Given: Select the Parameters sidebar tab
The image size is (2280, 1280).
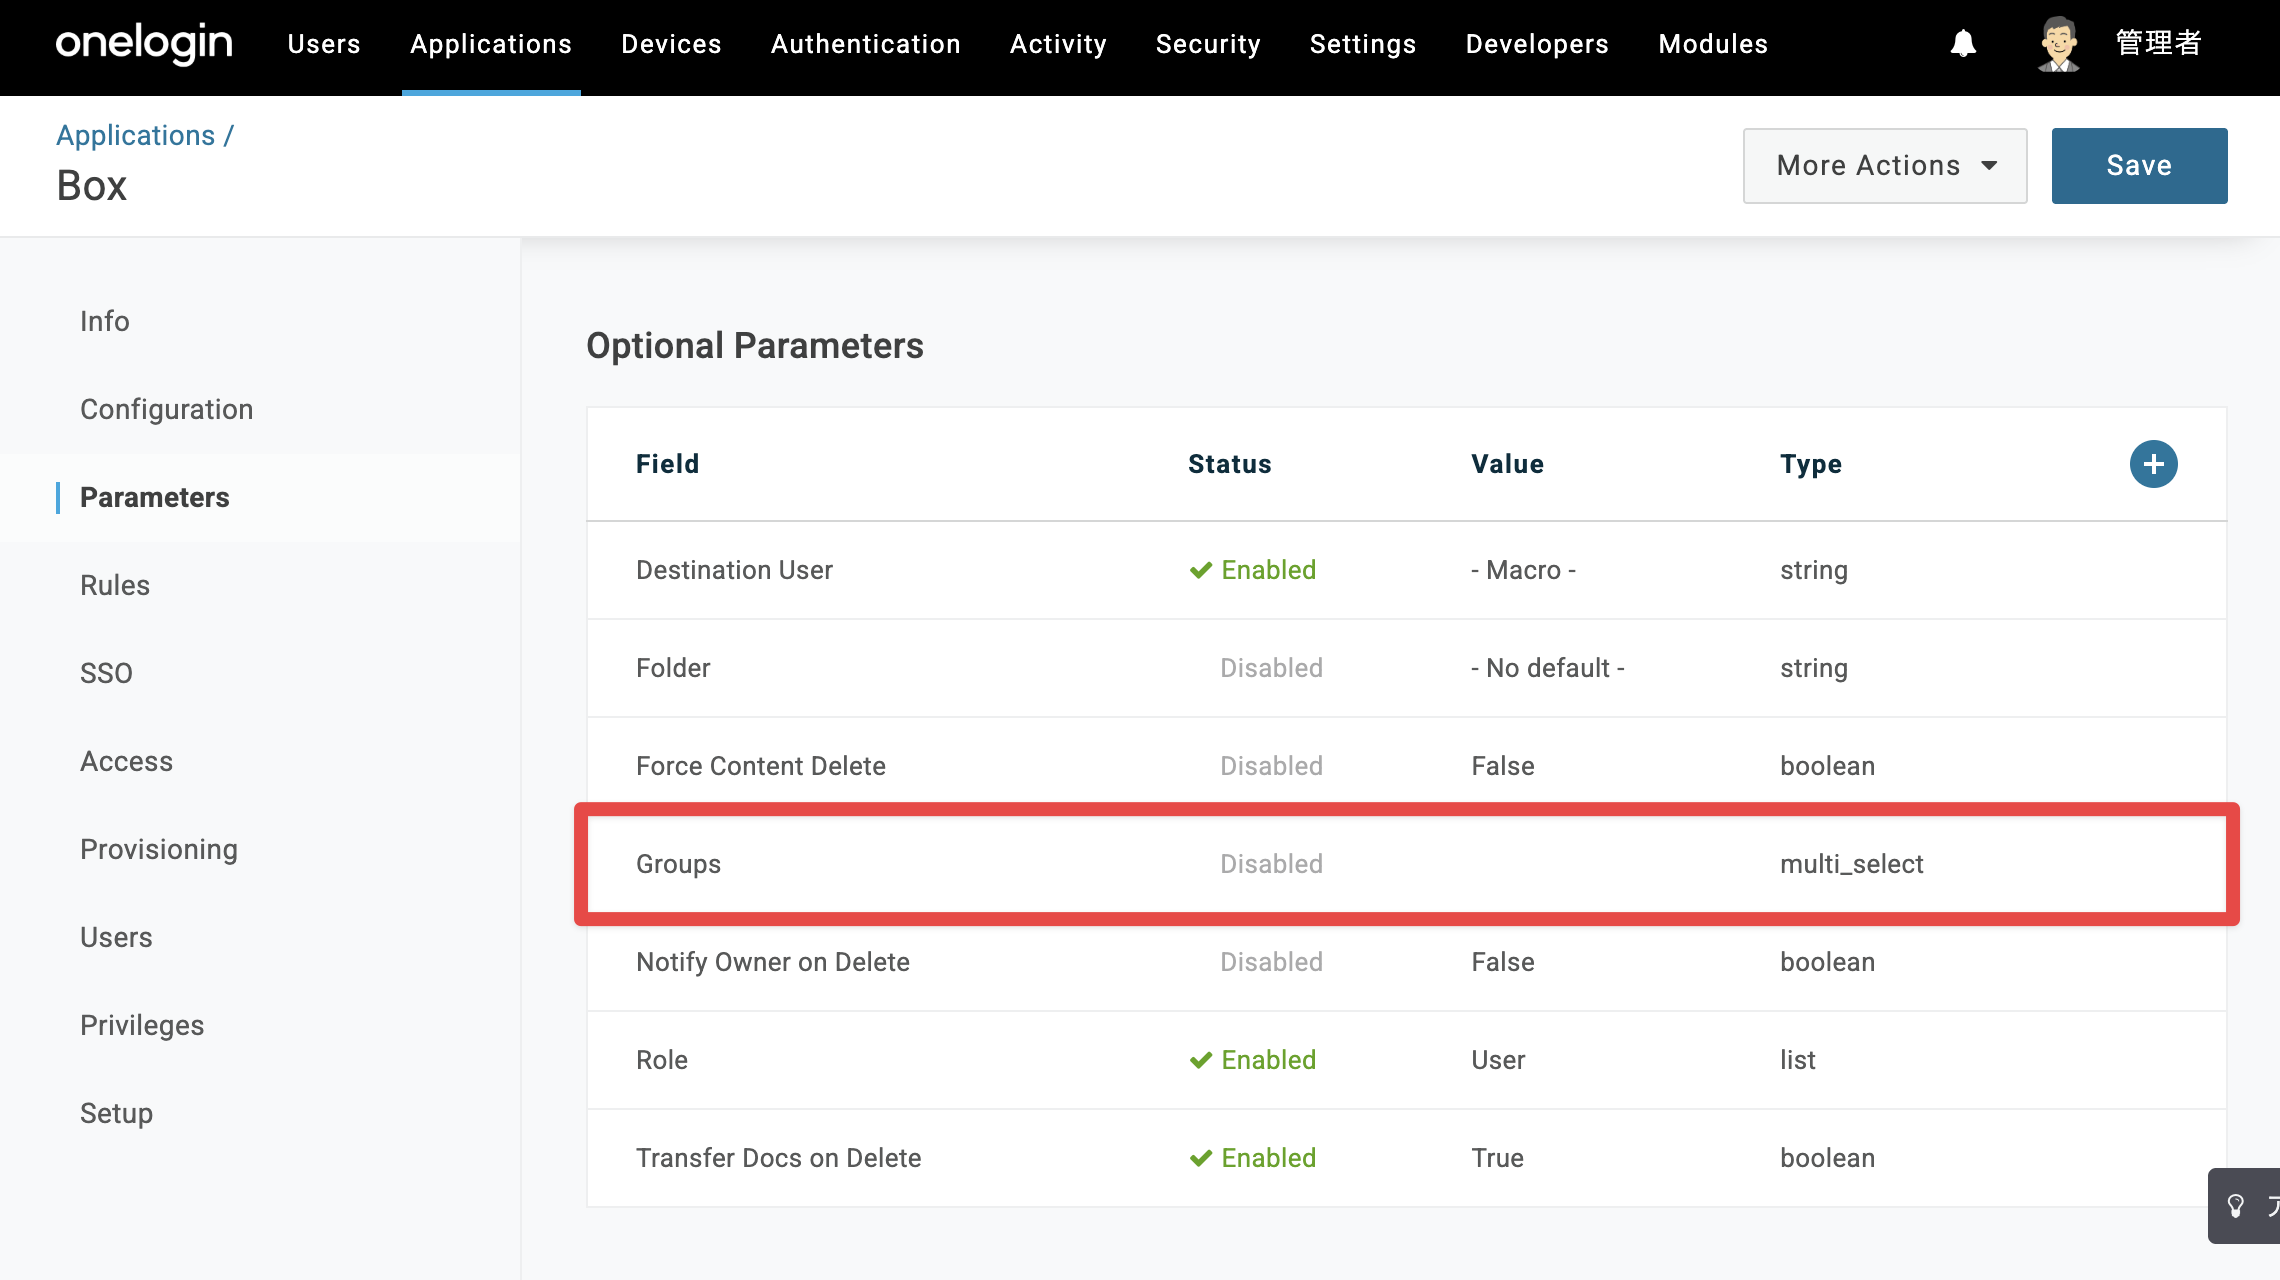Looking at the screenshot, I should click(155, 497).
